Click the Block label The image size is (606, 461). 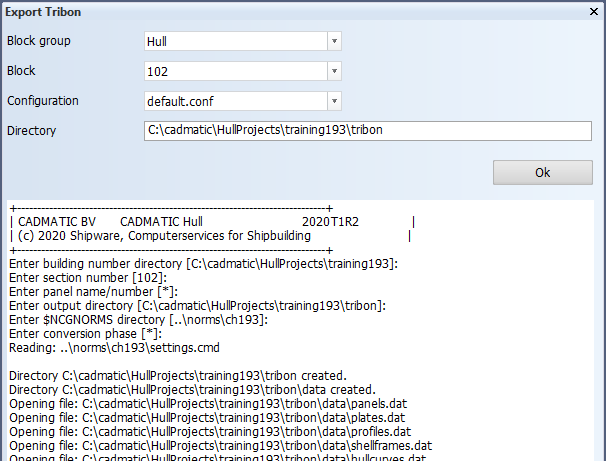[x=21, y=71]
